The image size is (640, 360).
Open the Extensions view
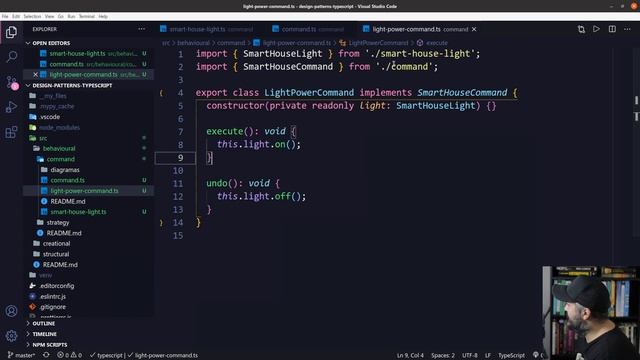11,132
